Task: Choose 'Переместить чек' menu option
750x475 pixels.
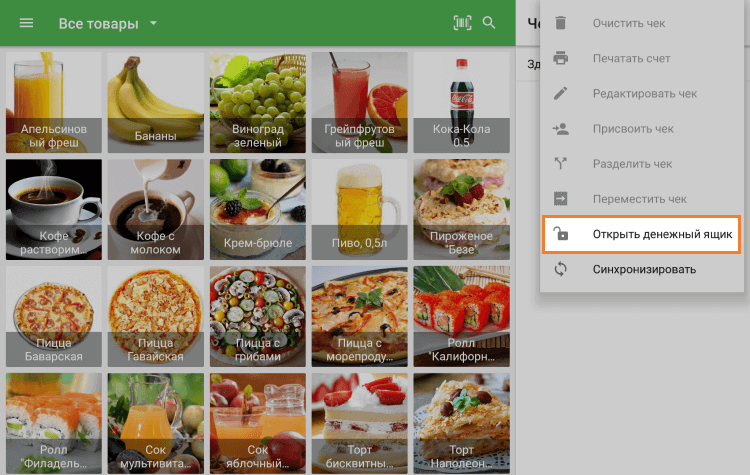Action: pyautogui.click(x=639, y=199)
